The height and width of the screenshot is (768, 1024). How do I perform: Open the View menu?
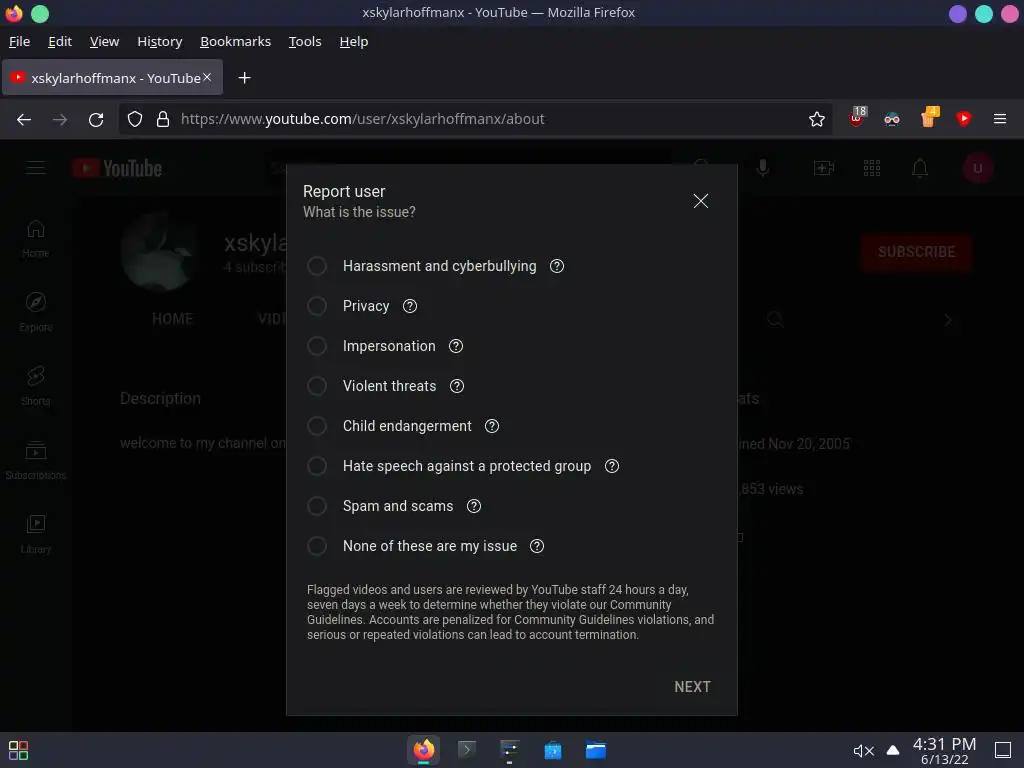click(104, 41)
